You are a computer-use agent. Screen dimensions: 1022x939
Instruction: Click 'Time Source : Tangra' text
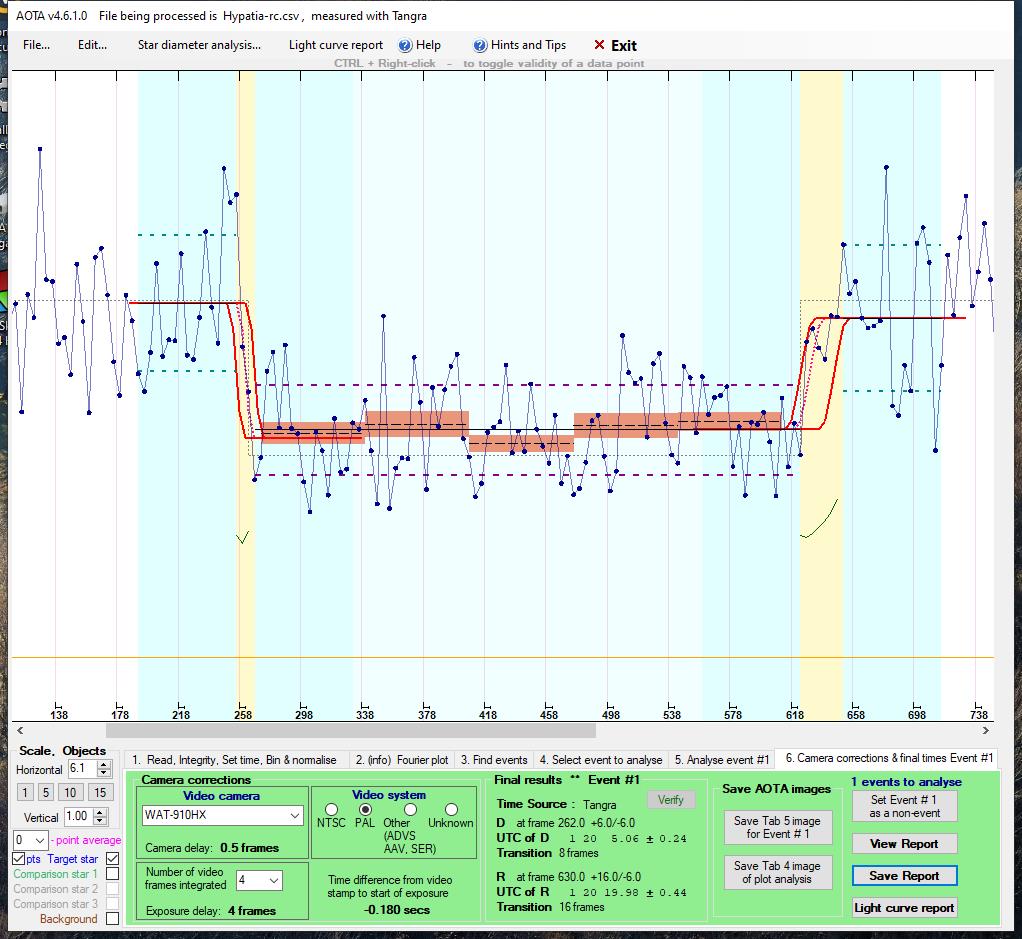click(556, 804)
